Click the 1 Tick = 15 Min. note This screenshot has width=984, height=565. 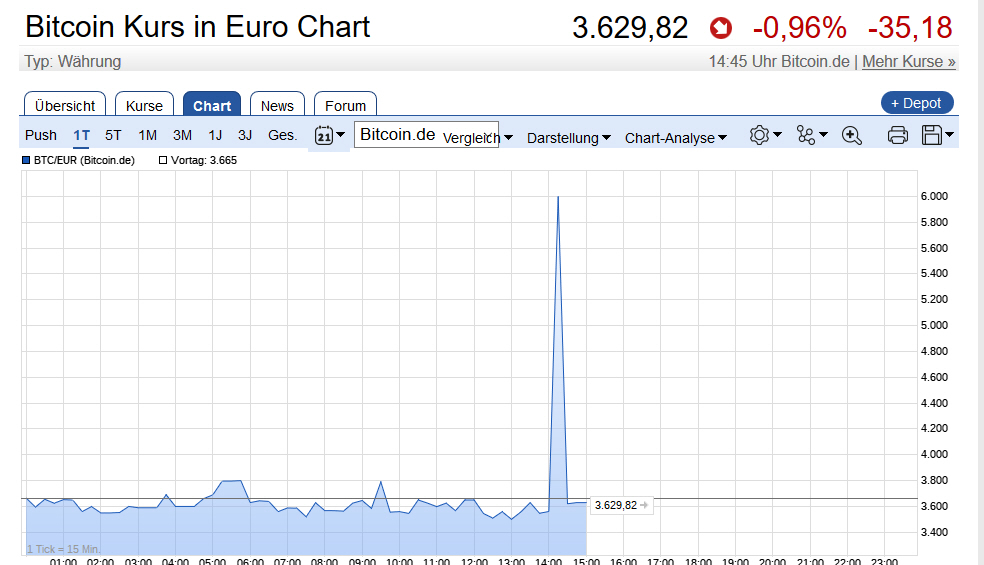tap(63, 549)
